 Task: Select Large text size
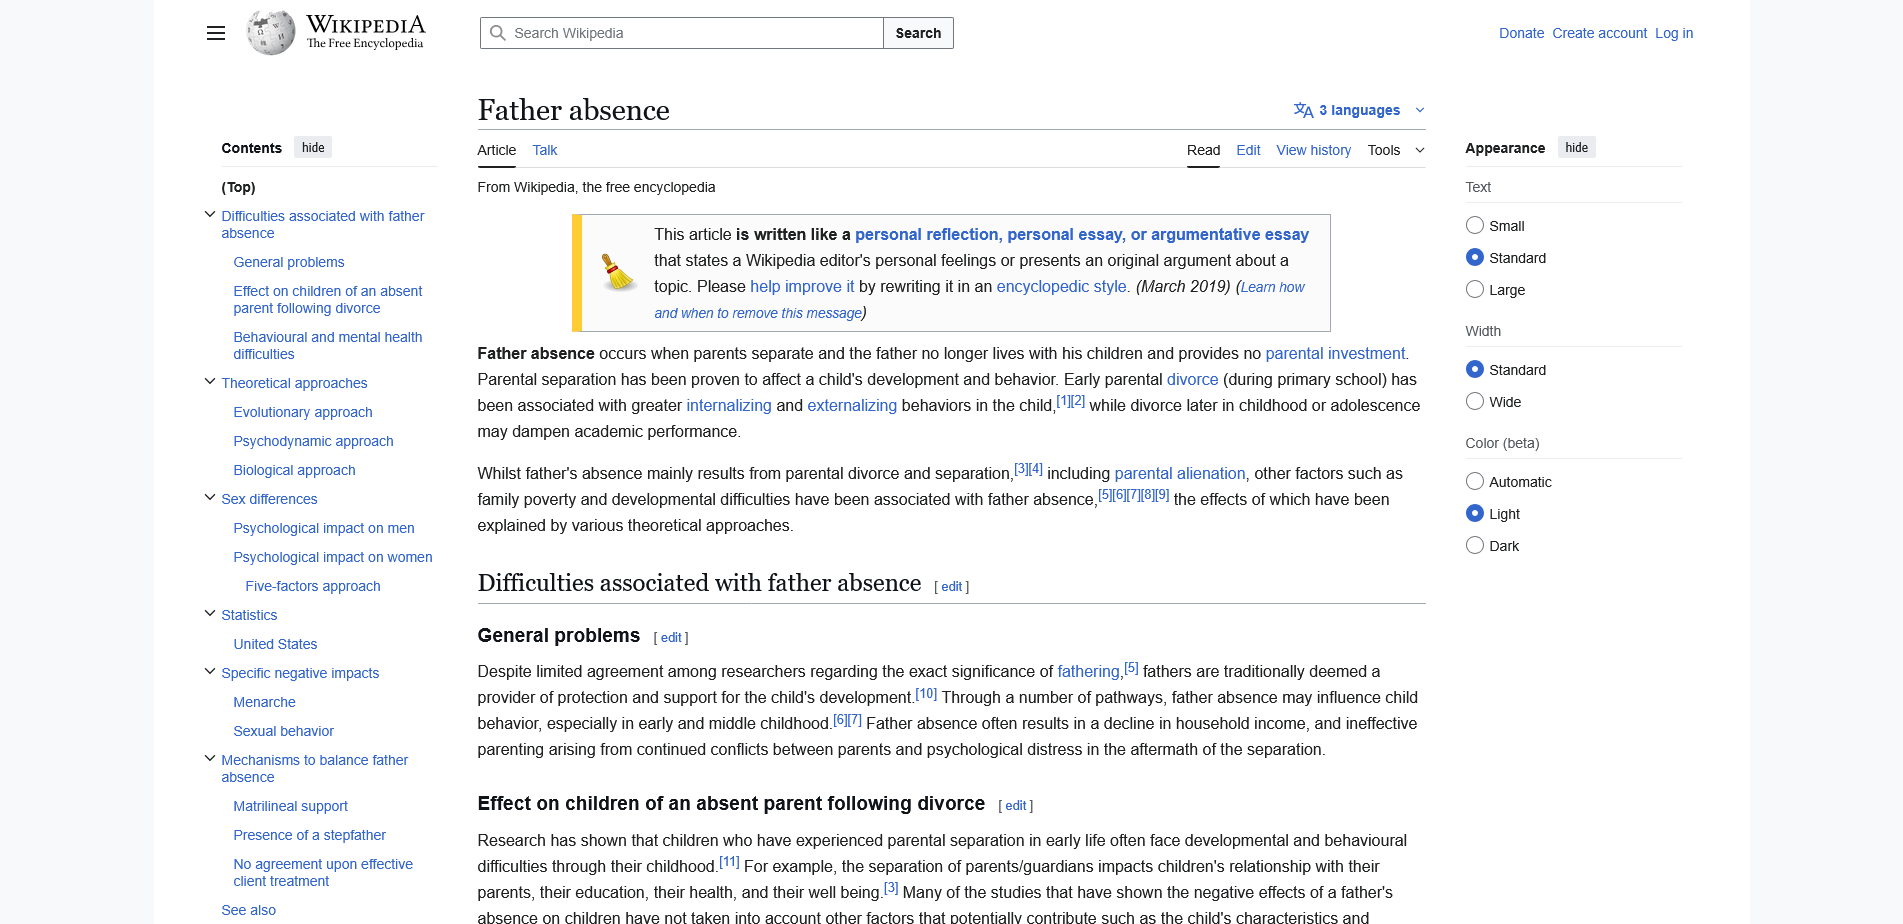[x=1474, y=290]
